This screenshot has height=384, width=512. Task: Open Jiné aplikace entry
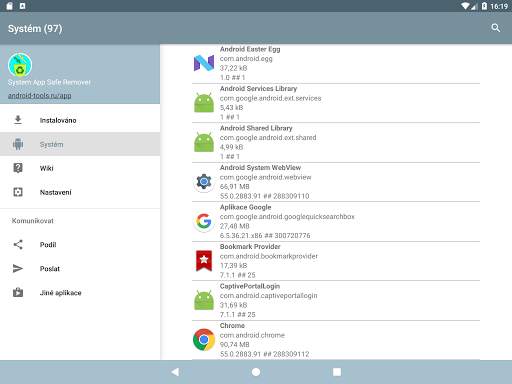[80, 293]
